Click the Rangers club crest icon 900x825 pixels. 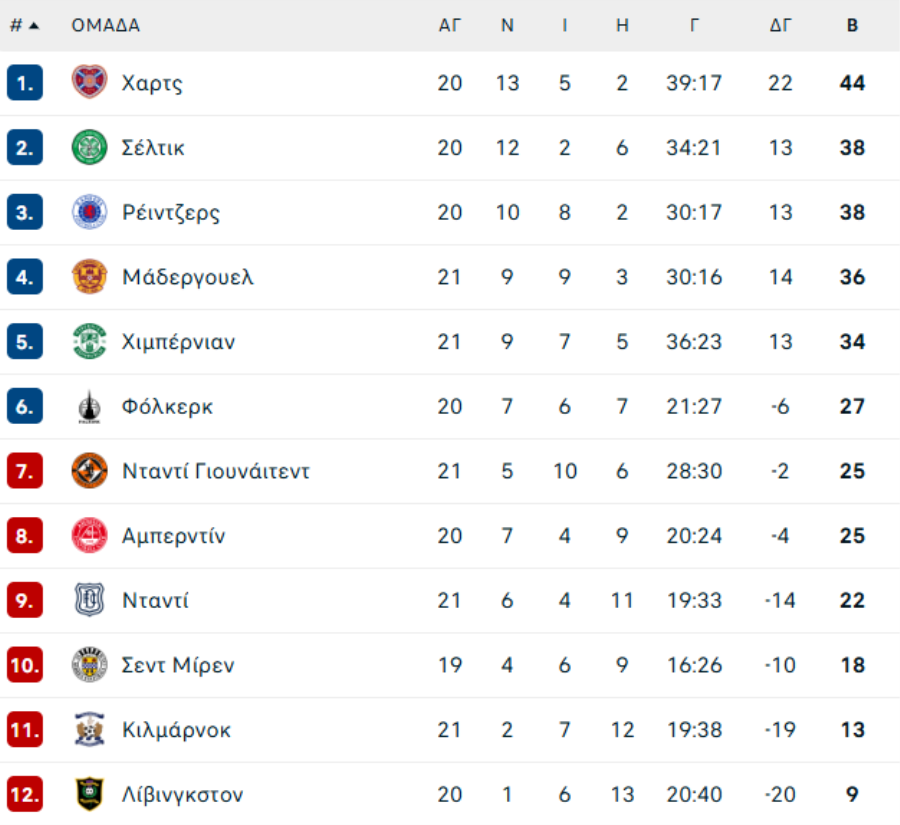89,212
